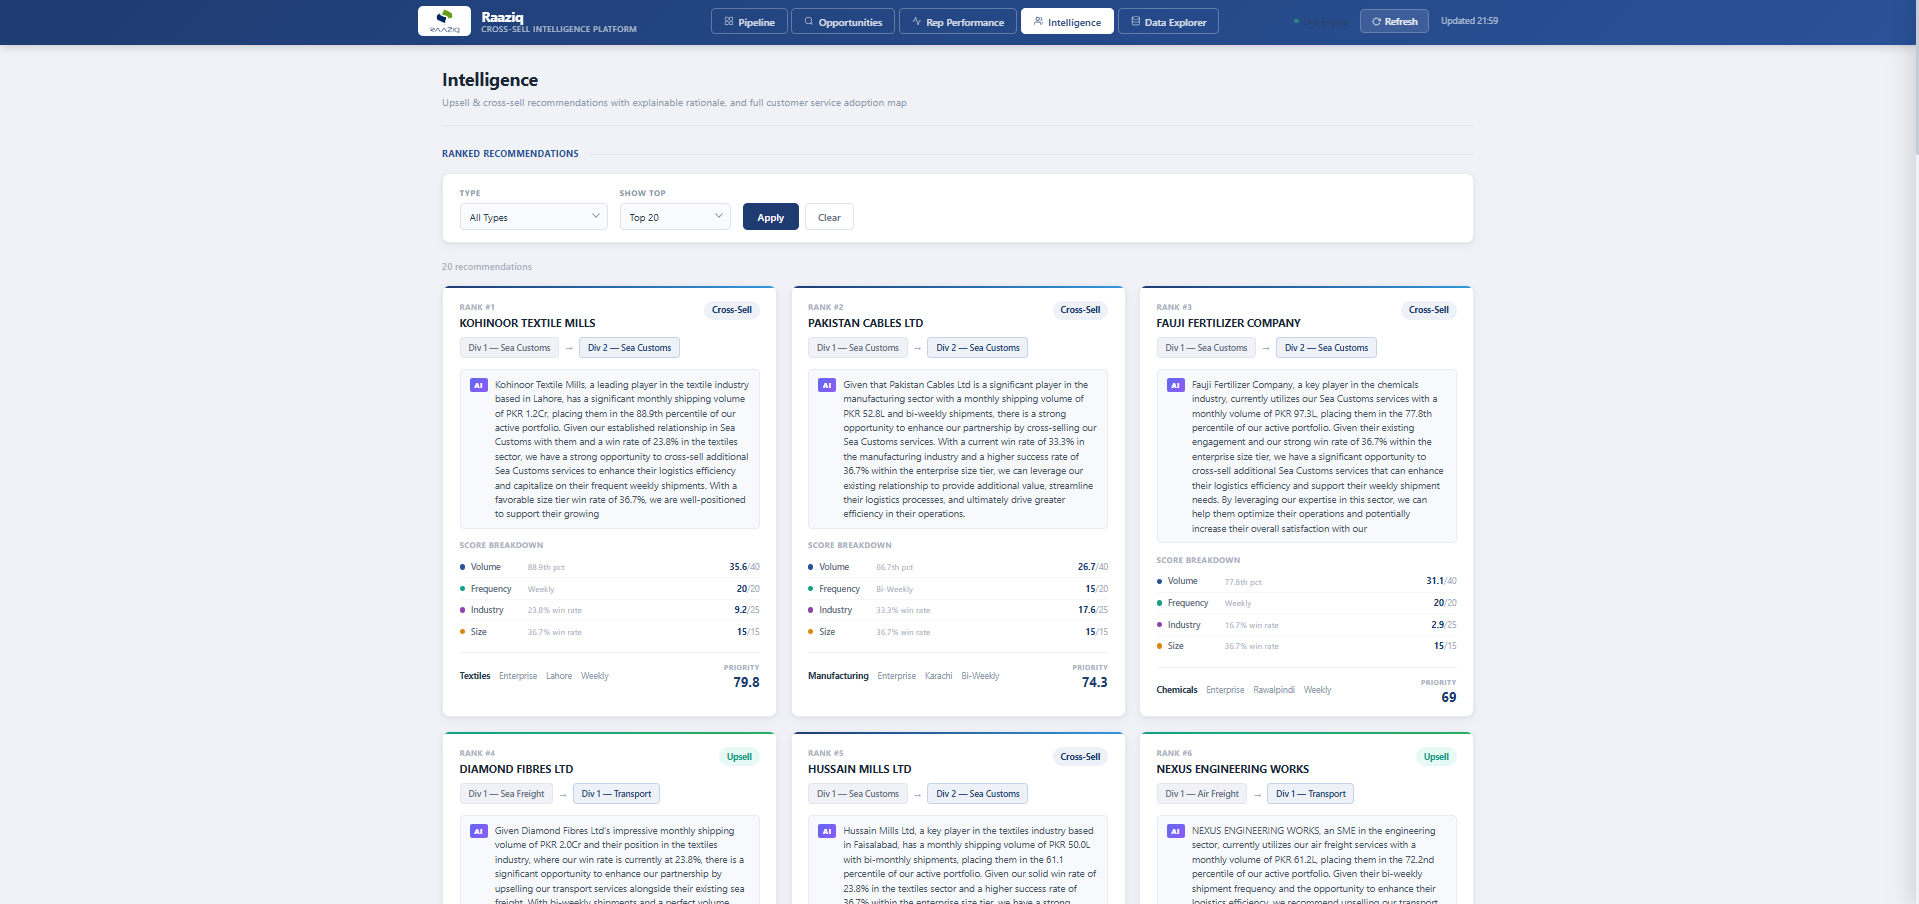Click the 20 recommendations count label
The width and height of the screenshot is (1919, 904).
[x=487, y=267]
